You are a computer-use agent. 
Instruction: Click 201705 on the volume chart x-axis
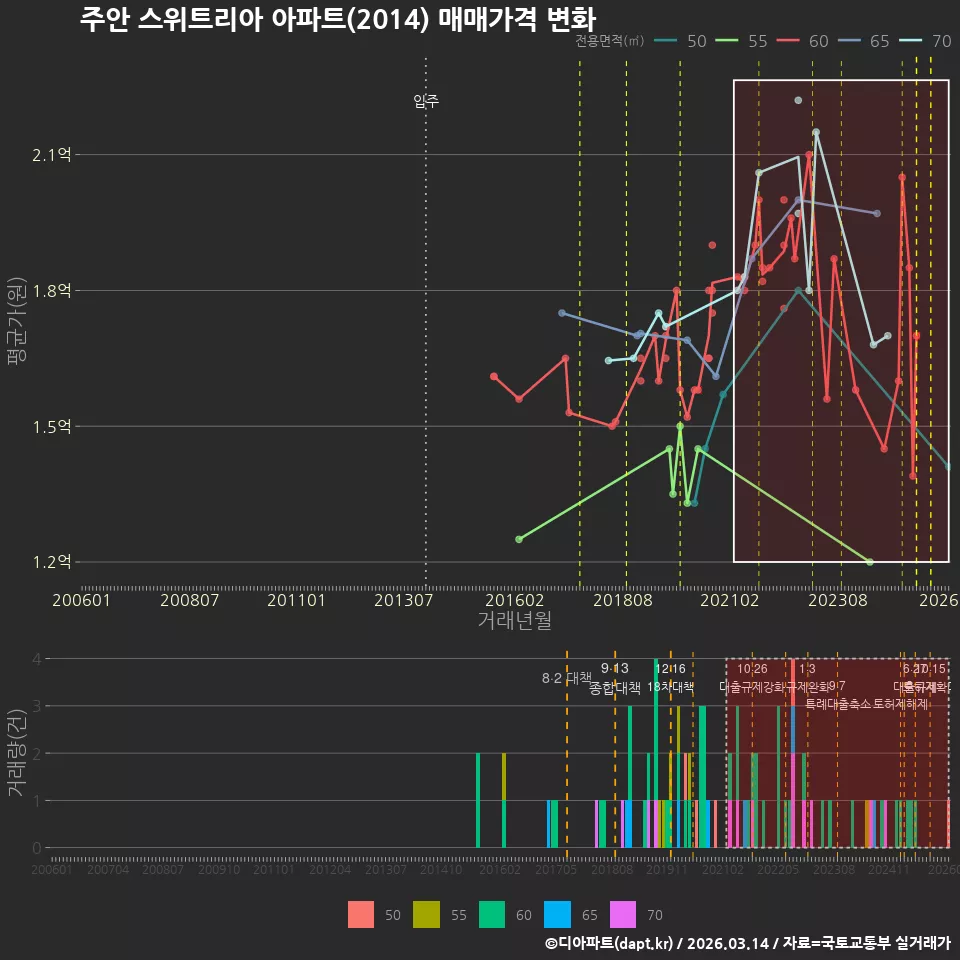556,869
